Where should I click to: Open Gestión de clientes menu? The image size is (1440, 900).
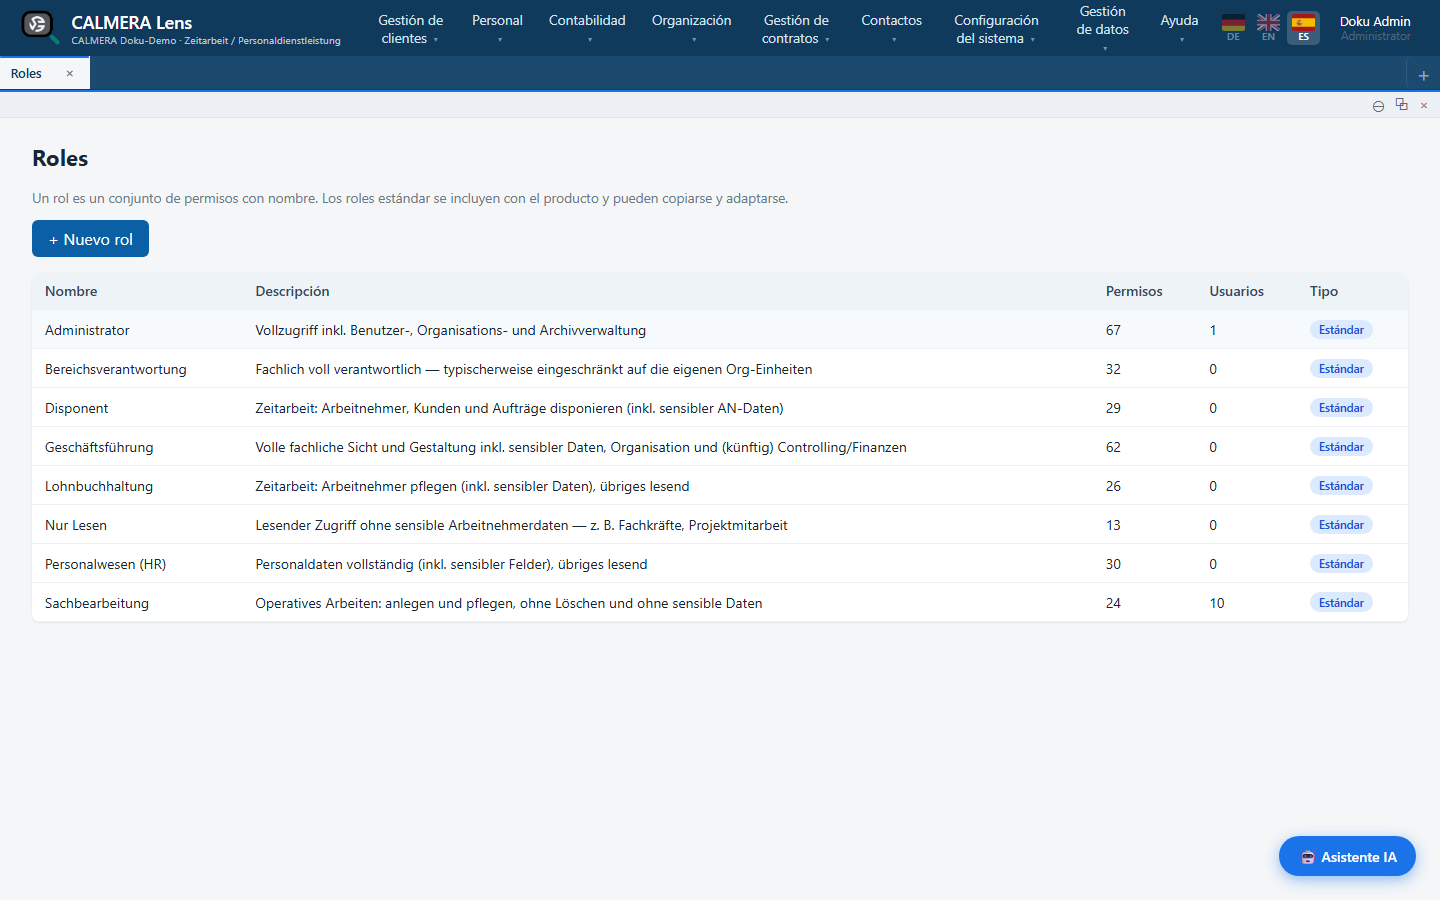tap(410, 29)
